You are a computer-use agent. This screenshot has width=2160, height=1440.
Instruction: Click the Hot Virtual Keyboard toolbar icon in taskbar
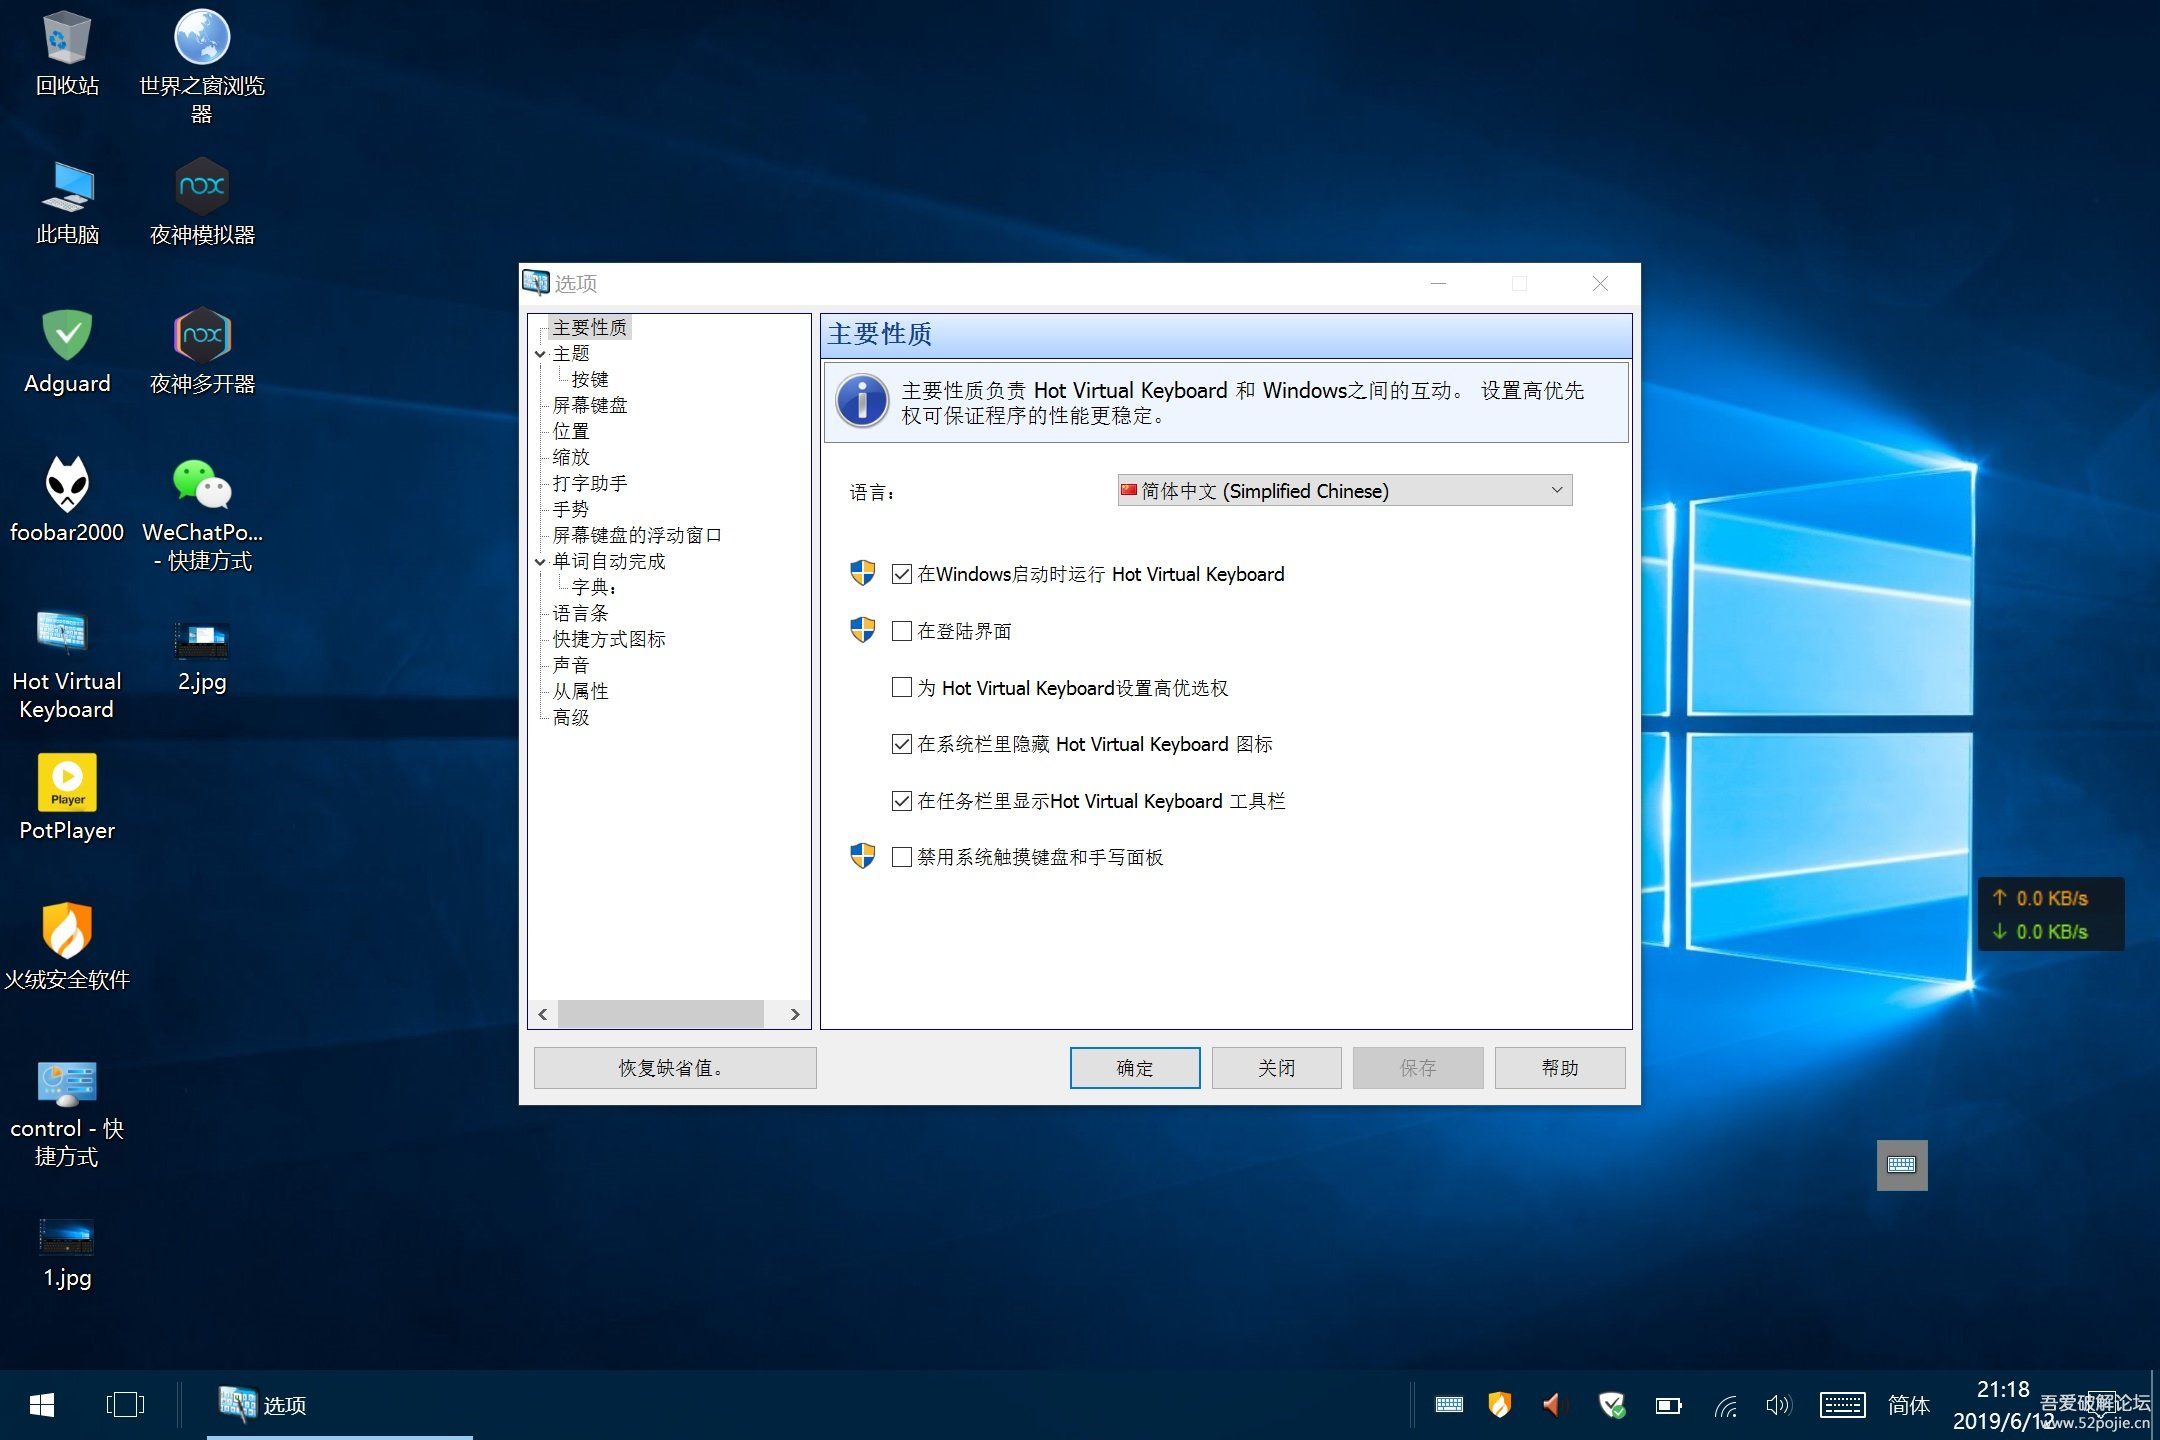pyautogui.click(x=1449, y=1405)
